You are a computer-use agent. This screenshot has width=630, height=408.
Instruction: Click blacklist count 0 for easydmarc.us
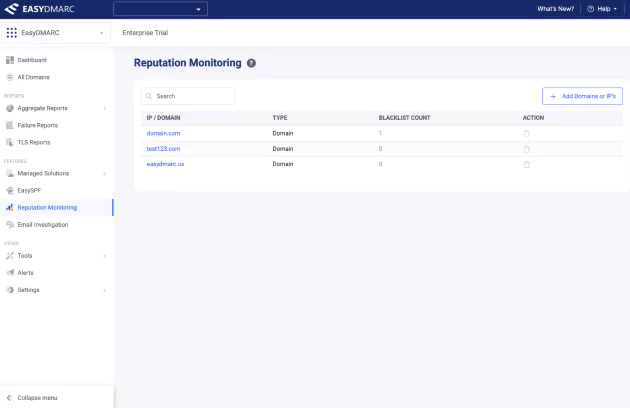380,164
